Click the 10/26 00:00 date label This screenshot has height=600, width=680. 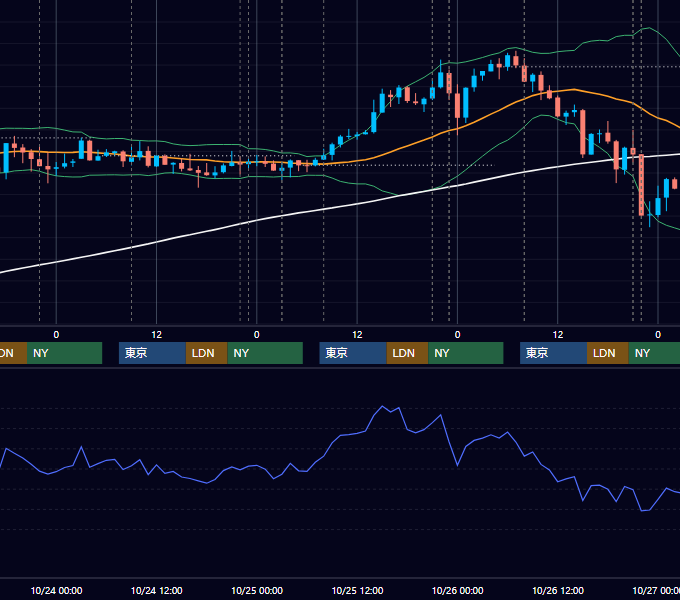[x=458, y=590]
